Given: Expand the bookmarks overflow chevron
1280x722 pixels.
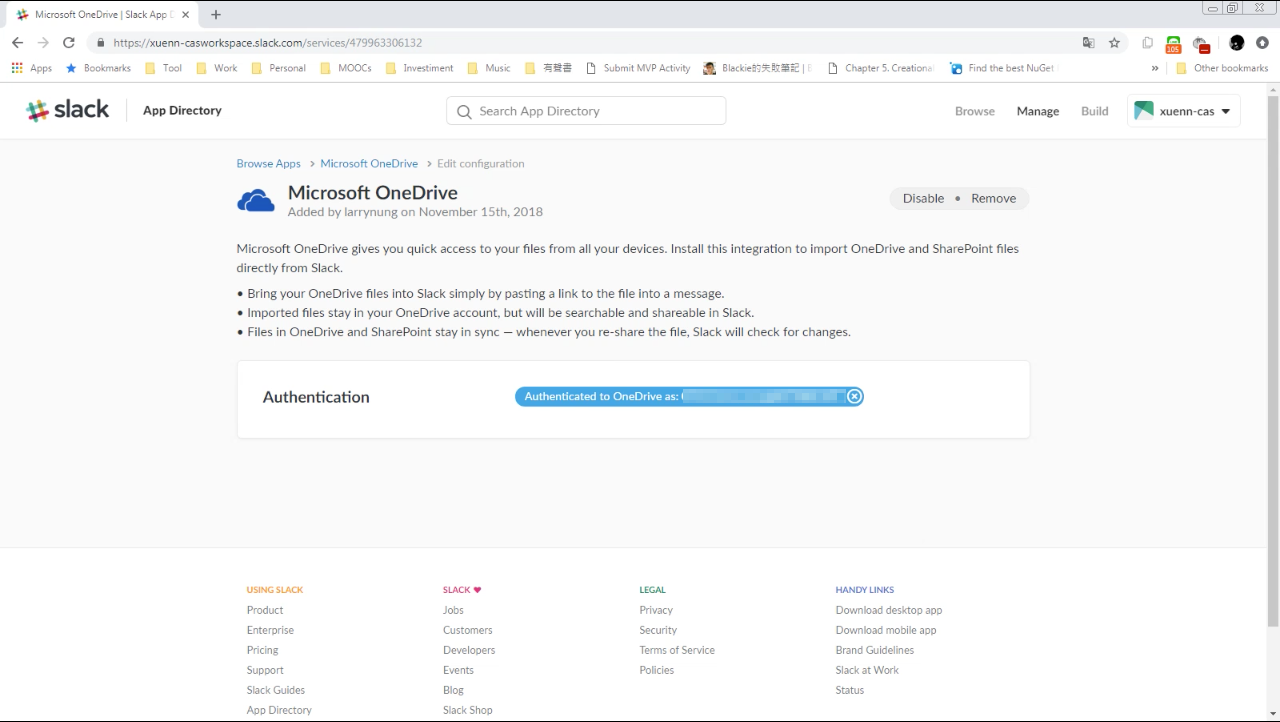Looking at the screenshot, I should pyautogui.click(x=1155, y=68).
